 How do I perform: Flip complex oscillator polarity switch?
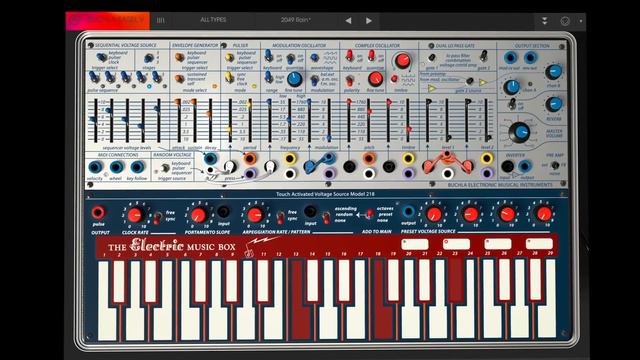pyautogui.click(x=349, y=80)
